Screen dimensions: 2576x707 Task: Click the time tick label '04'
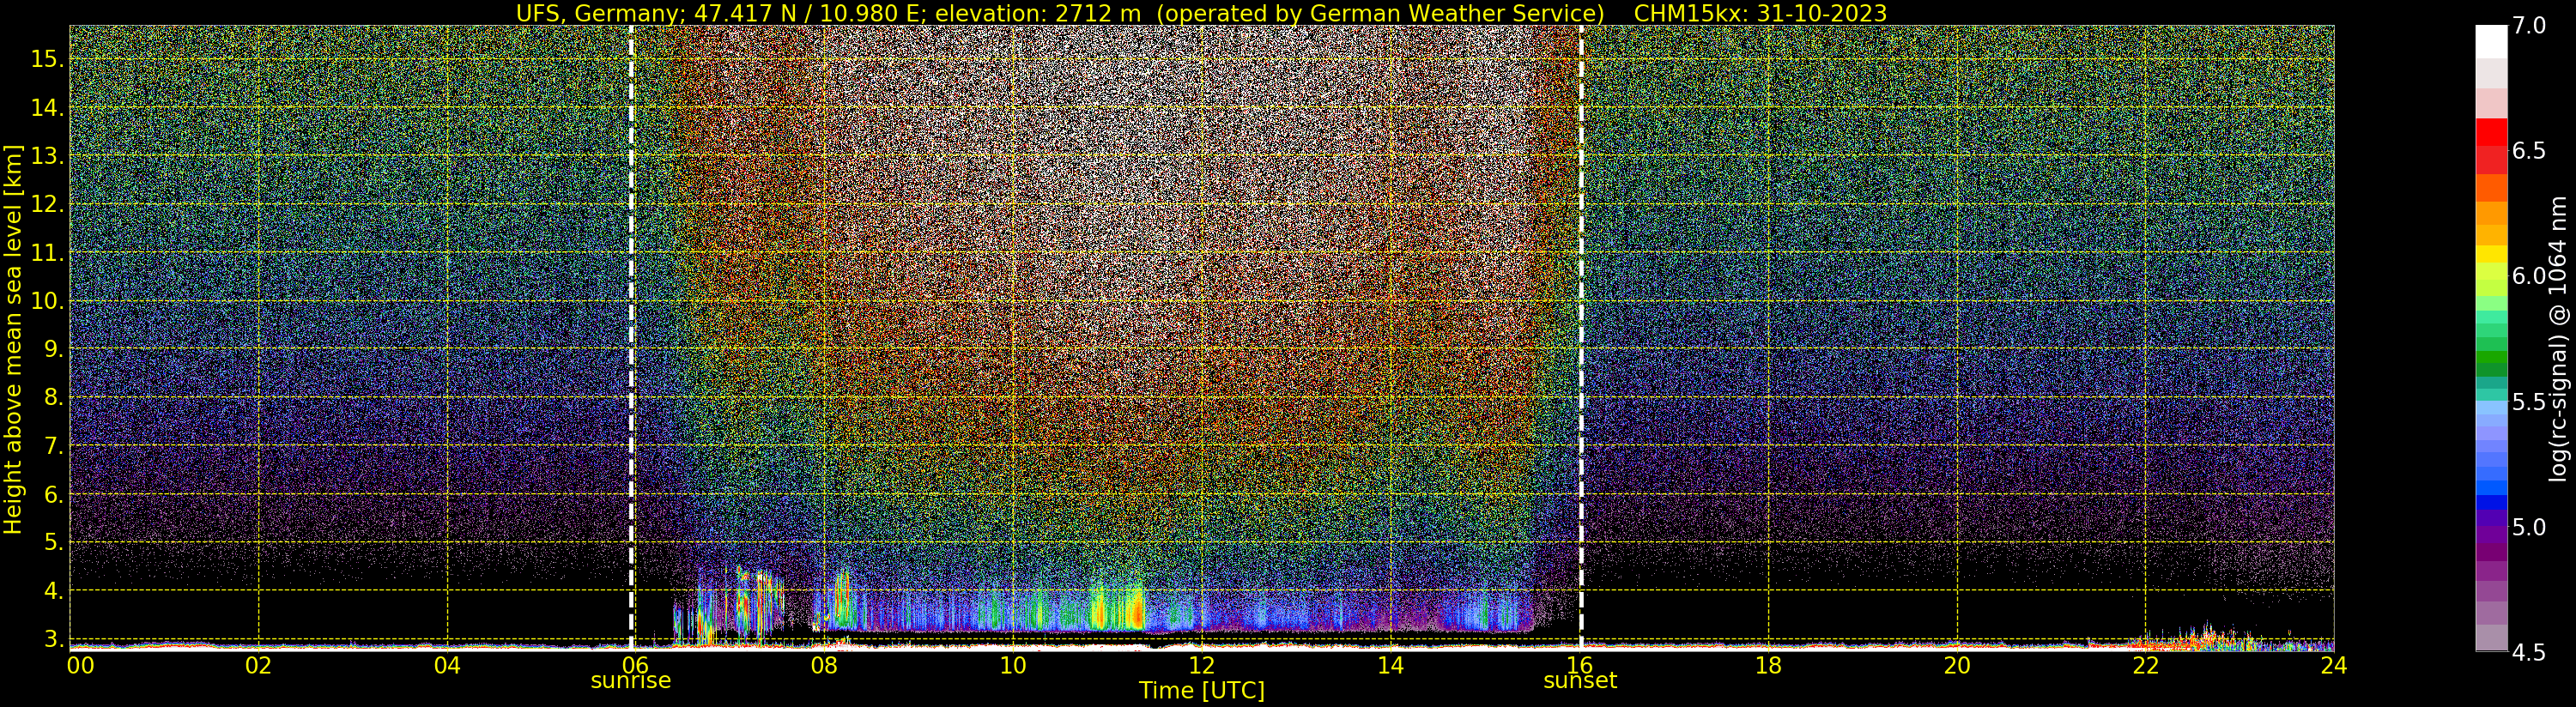(447, 665)
